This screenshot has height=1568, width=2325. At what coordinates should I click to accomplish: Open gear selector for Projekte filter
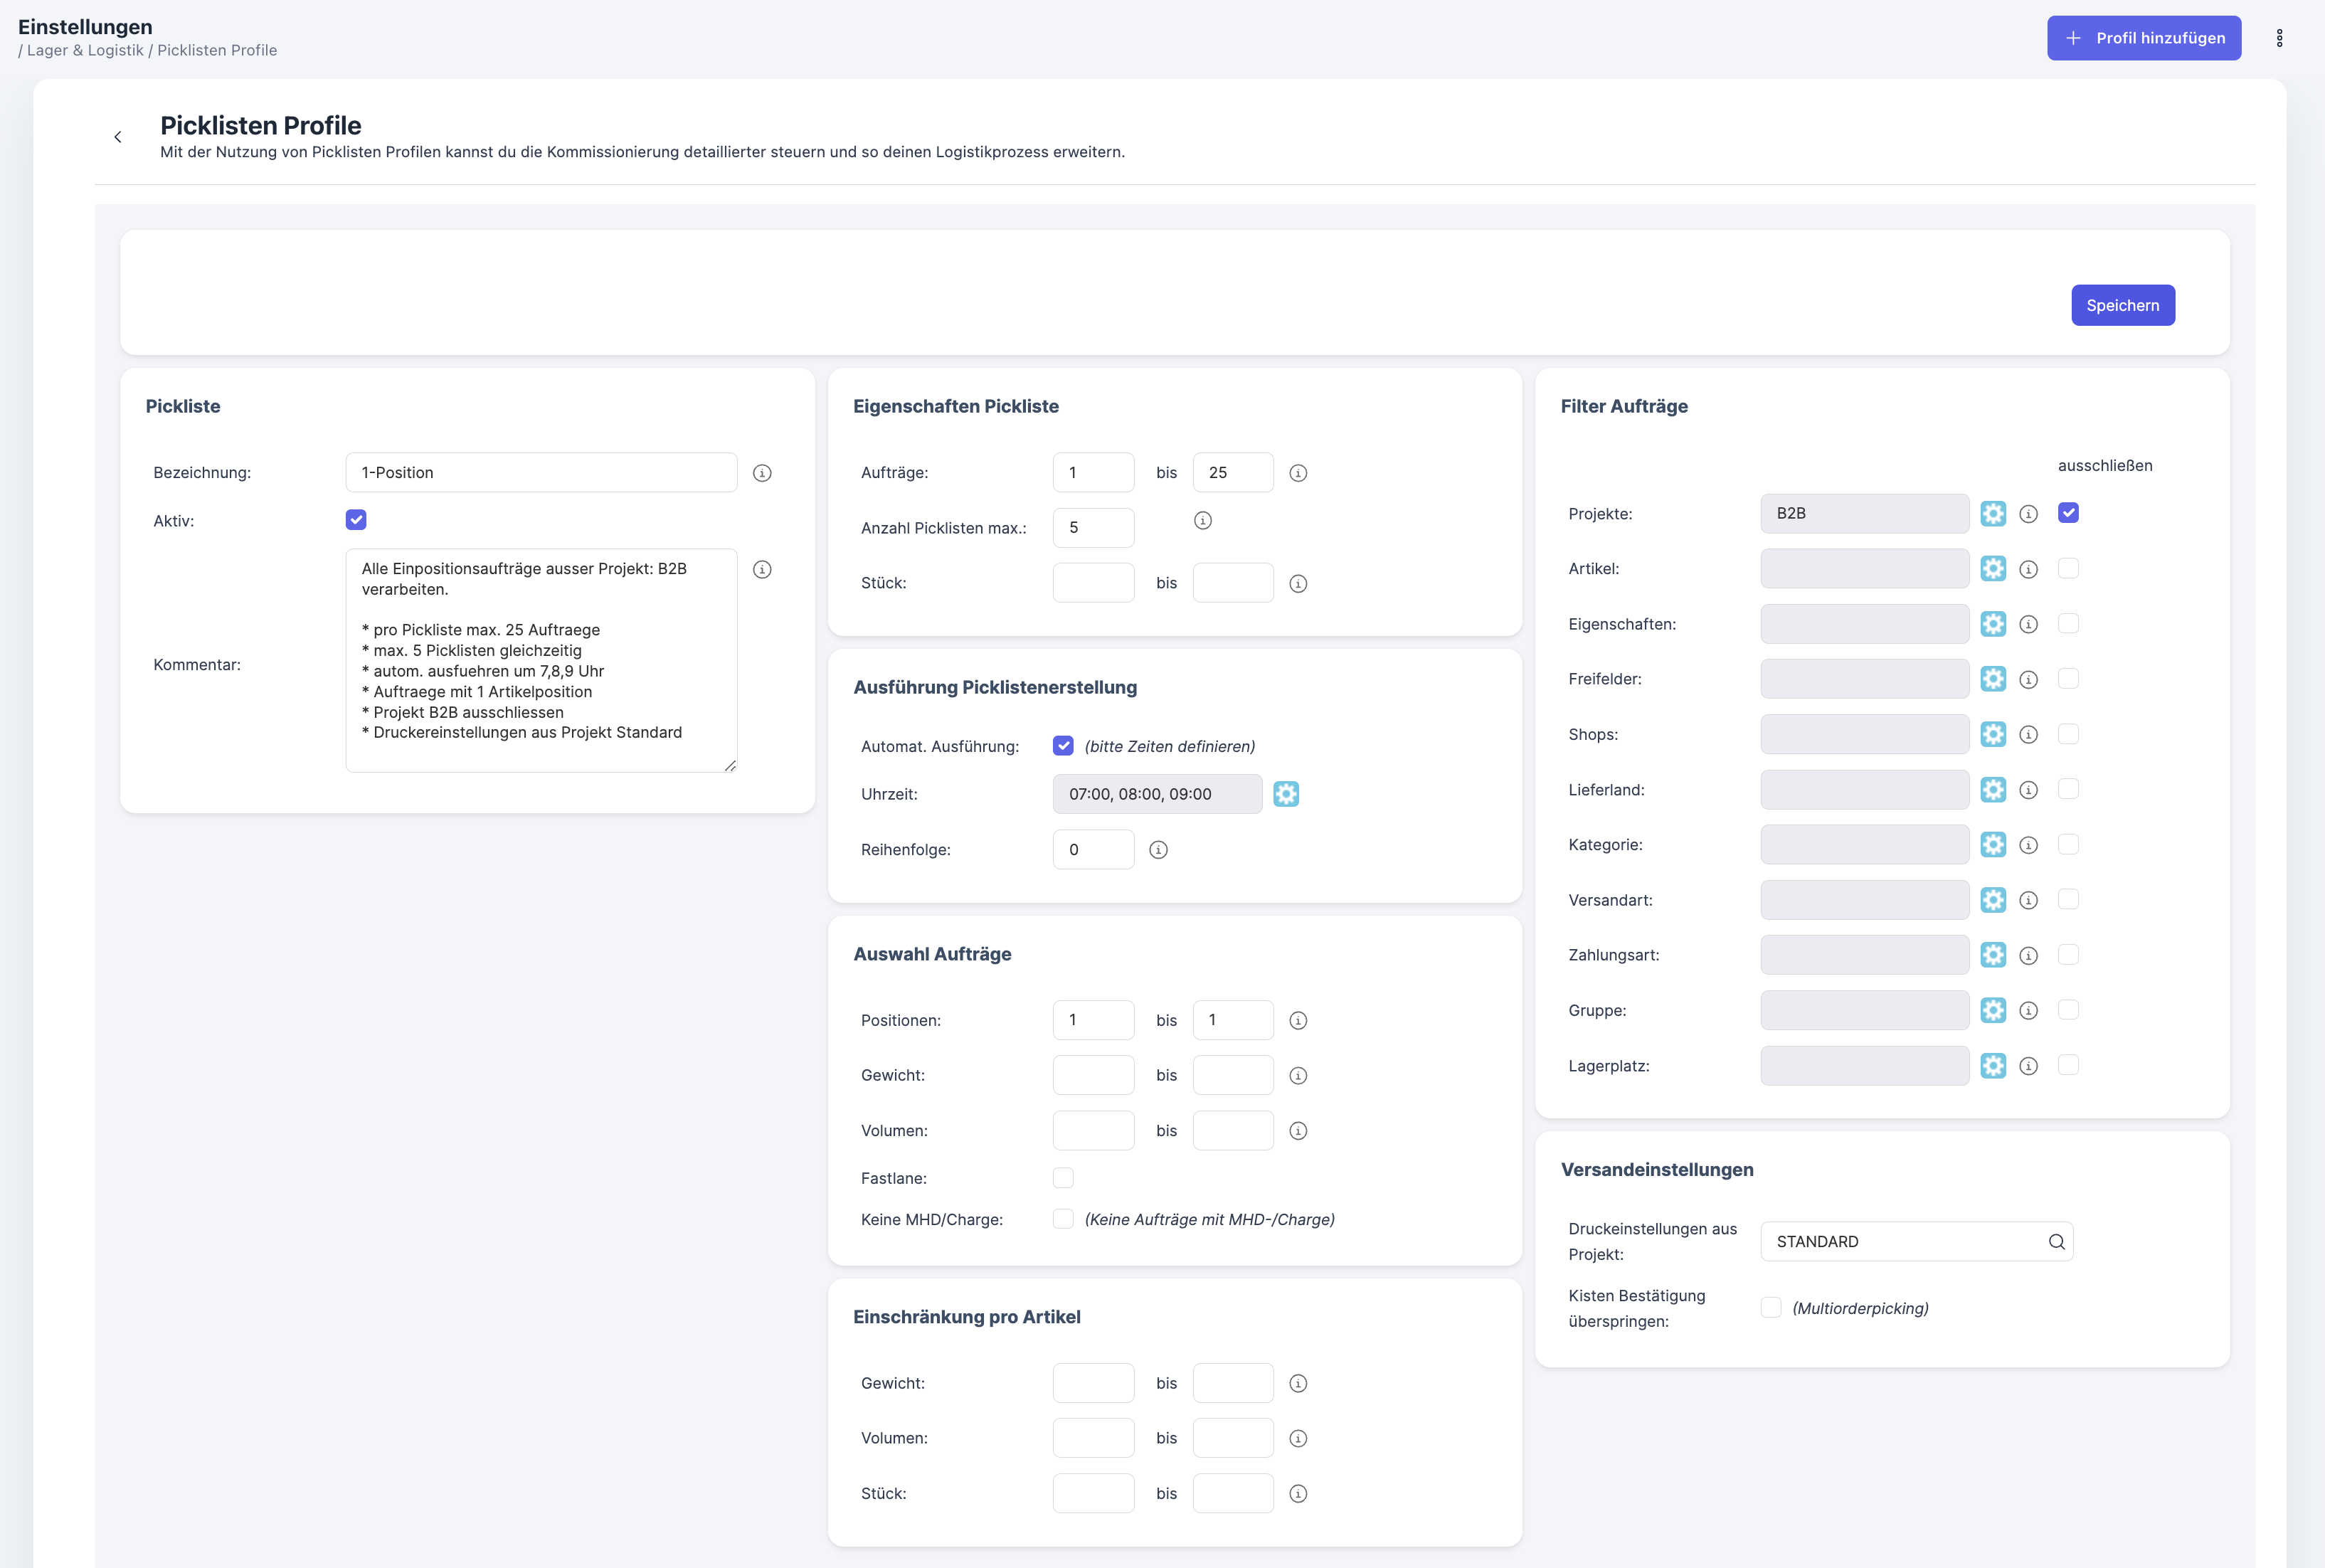pyautogui.click(x=1993, y=513)
